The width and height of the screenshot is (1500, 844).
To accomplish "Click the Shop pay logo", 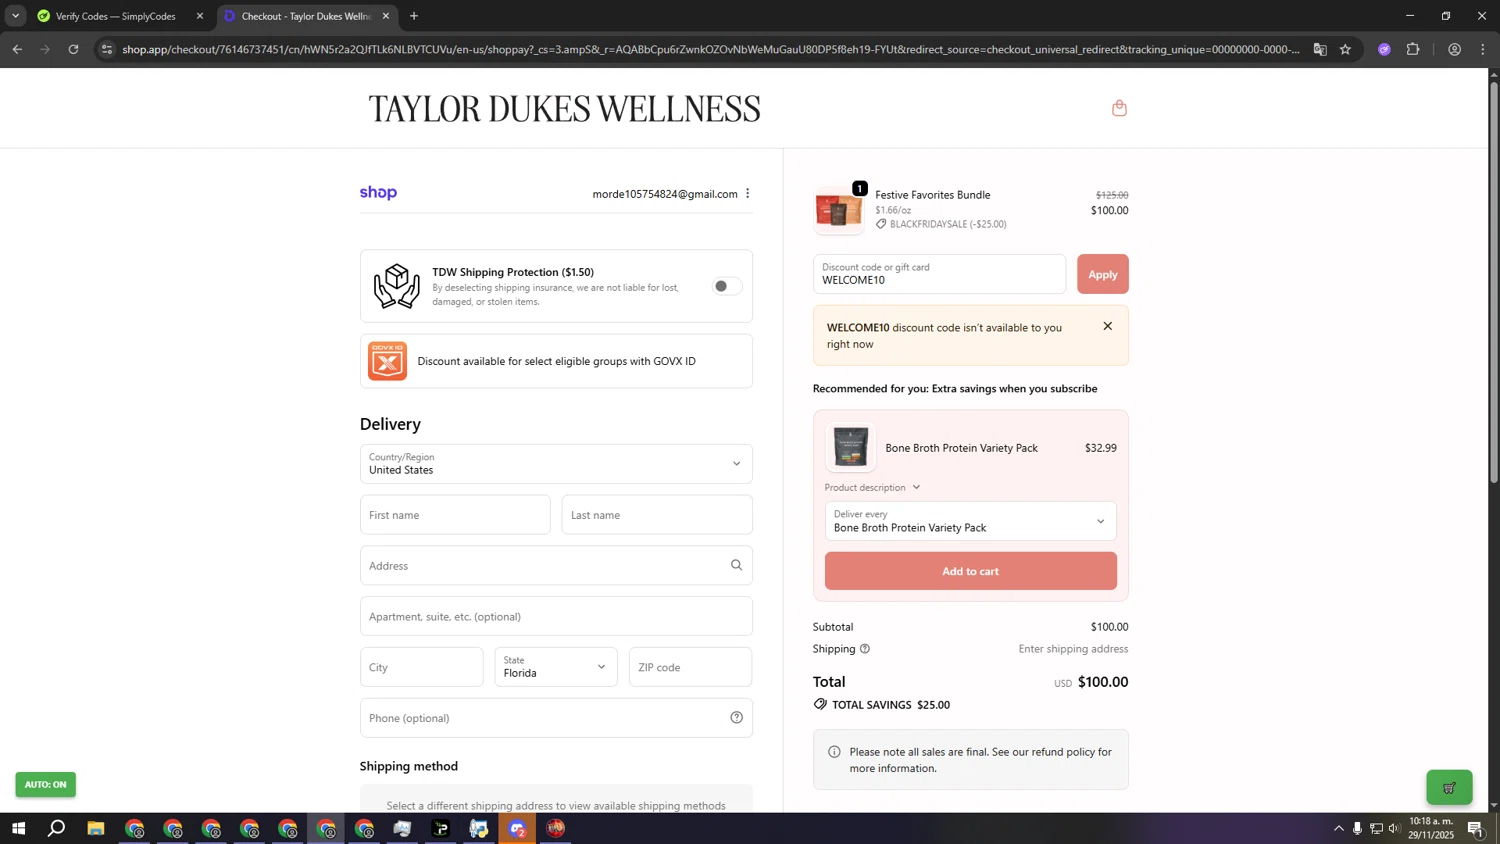I will pos(378,193).
